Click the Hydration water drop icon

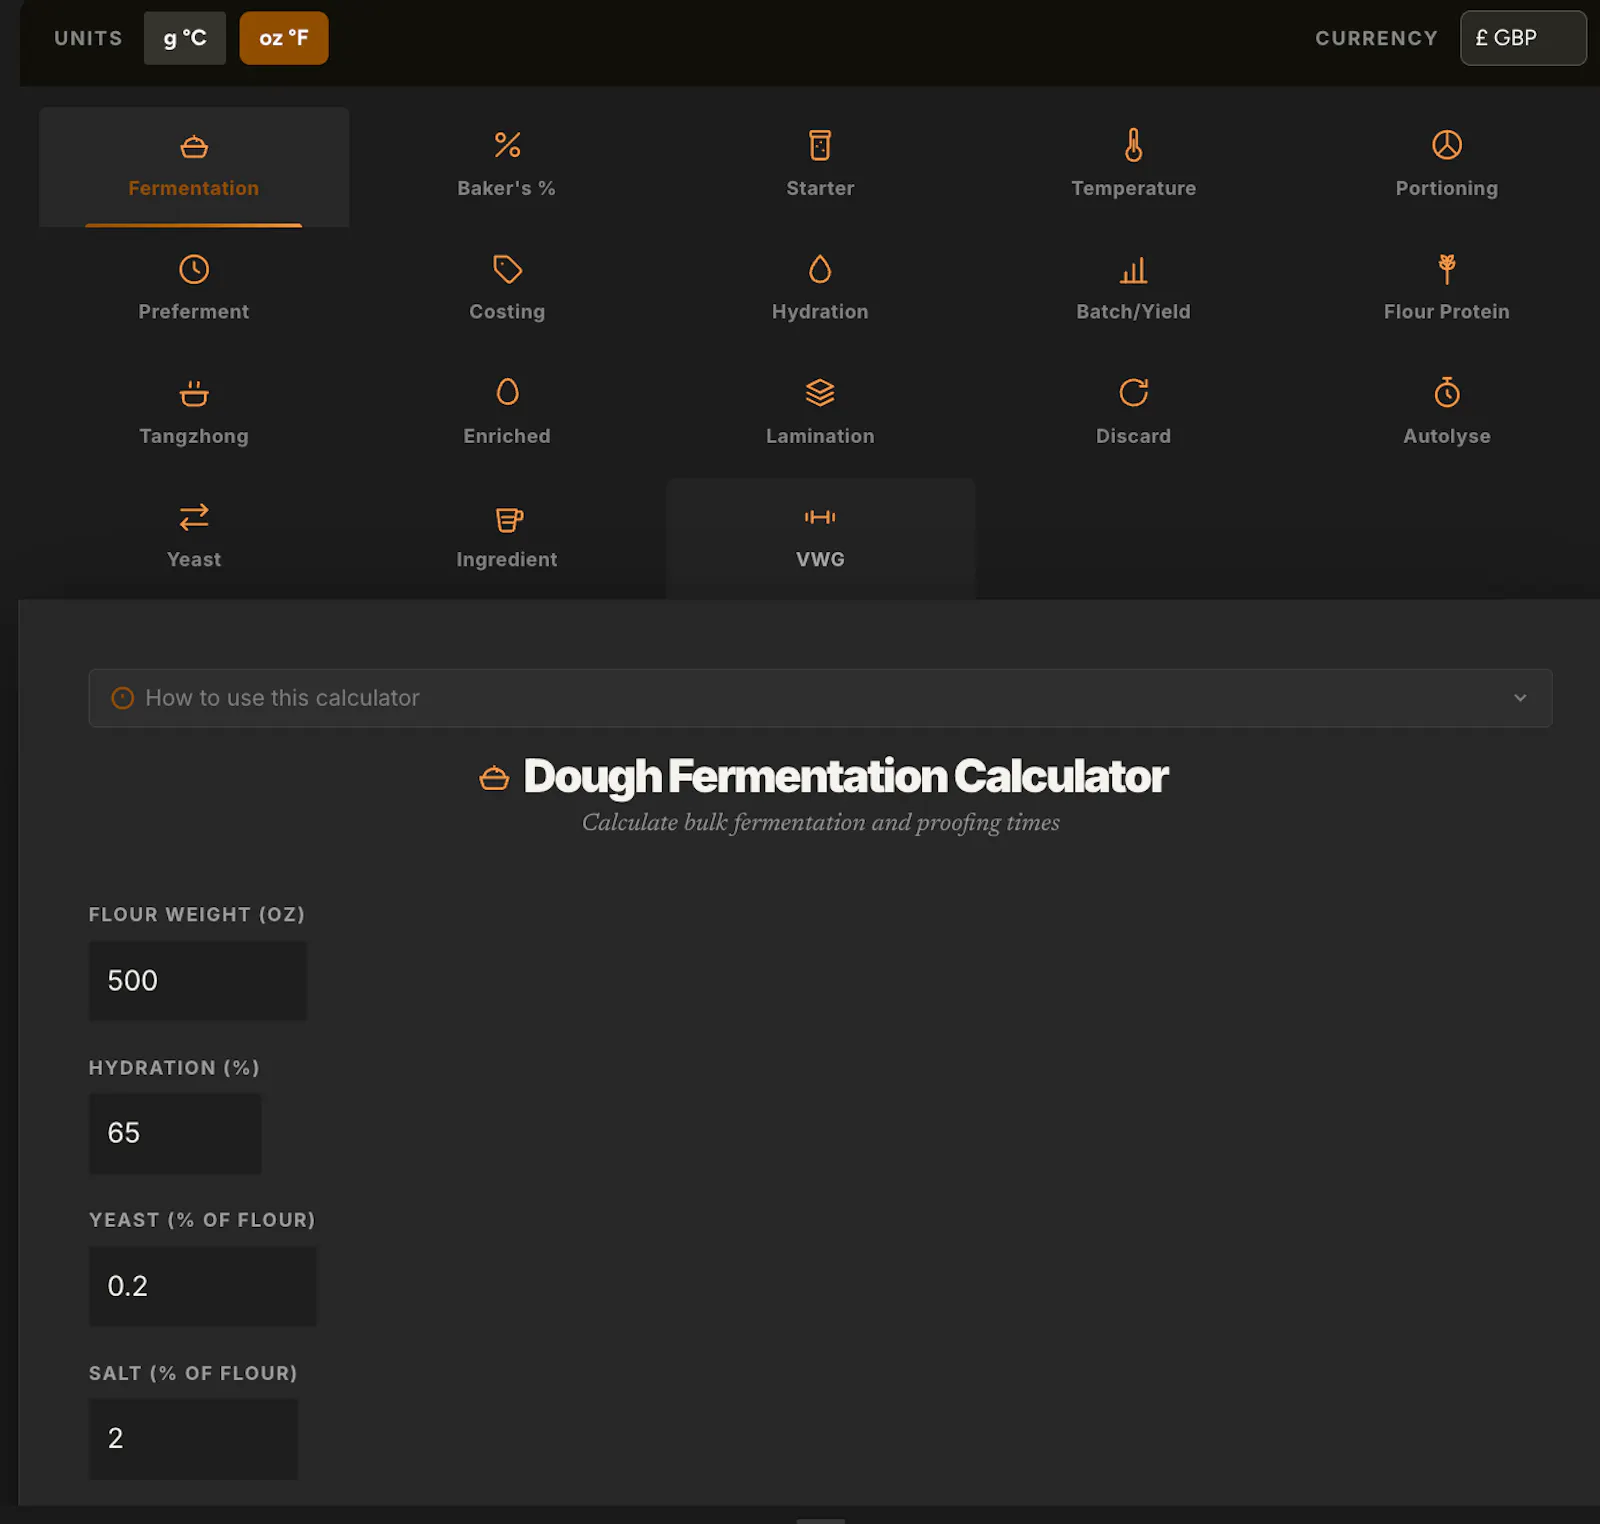820,269
